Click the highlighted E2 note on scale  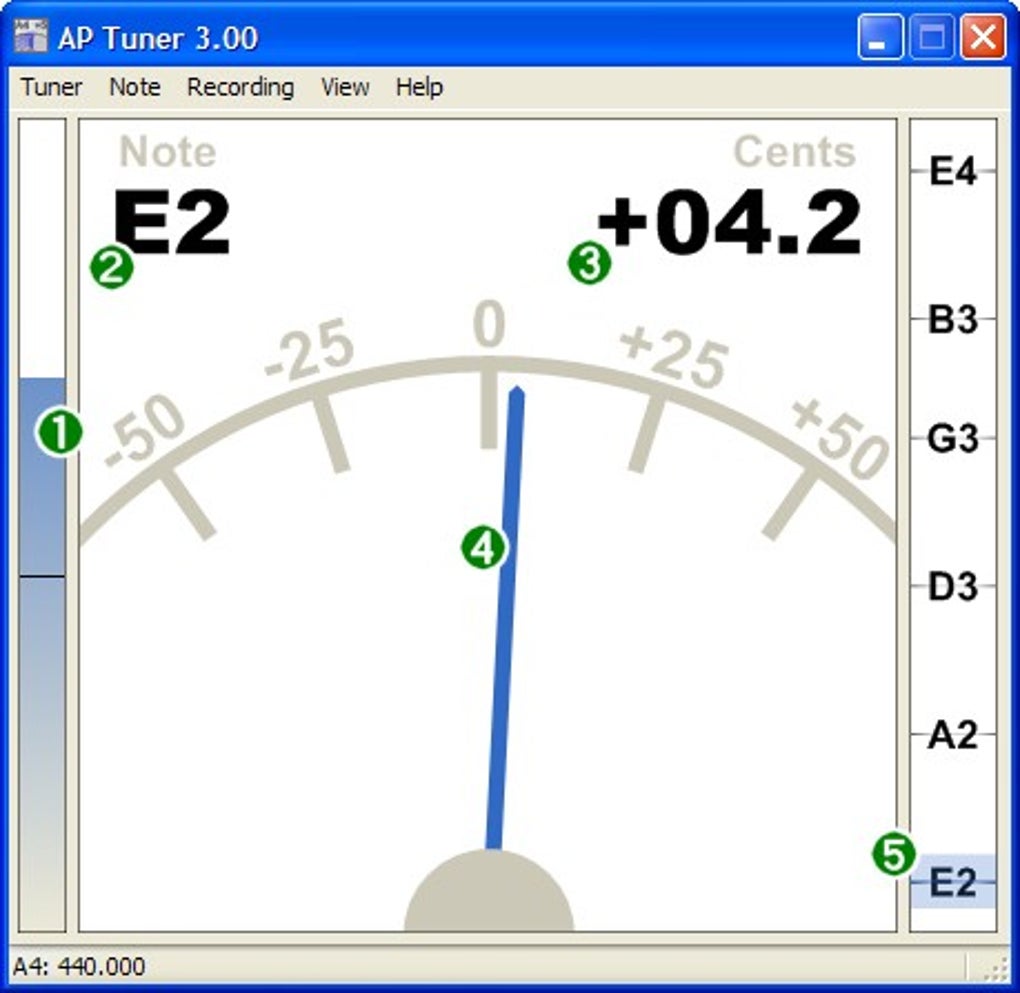click(953, 882)
